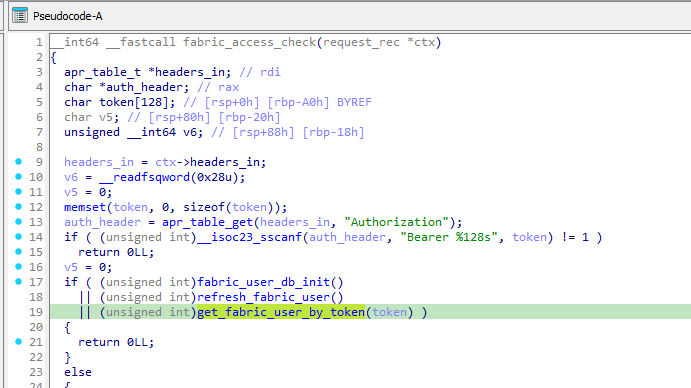Click the Pseudocode-A window icon
The image size is (691, 388).
[20, 16]
